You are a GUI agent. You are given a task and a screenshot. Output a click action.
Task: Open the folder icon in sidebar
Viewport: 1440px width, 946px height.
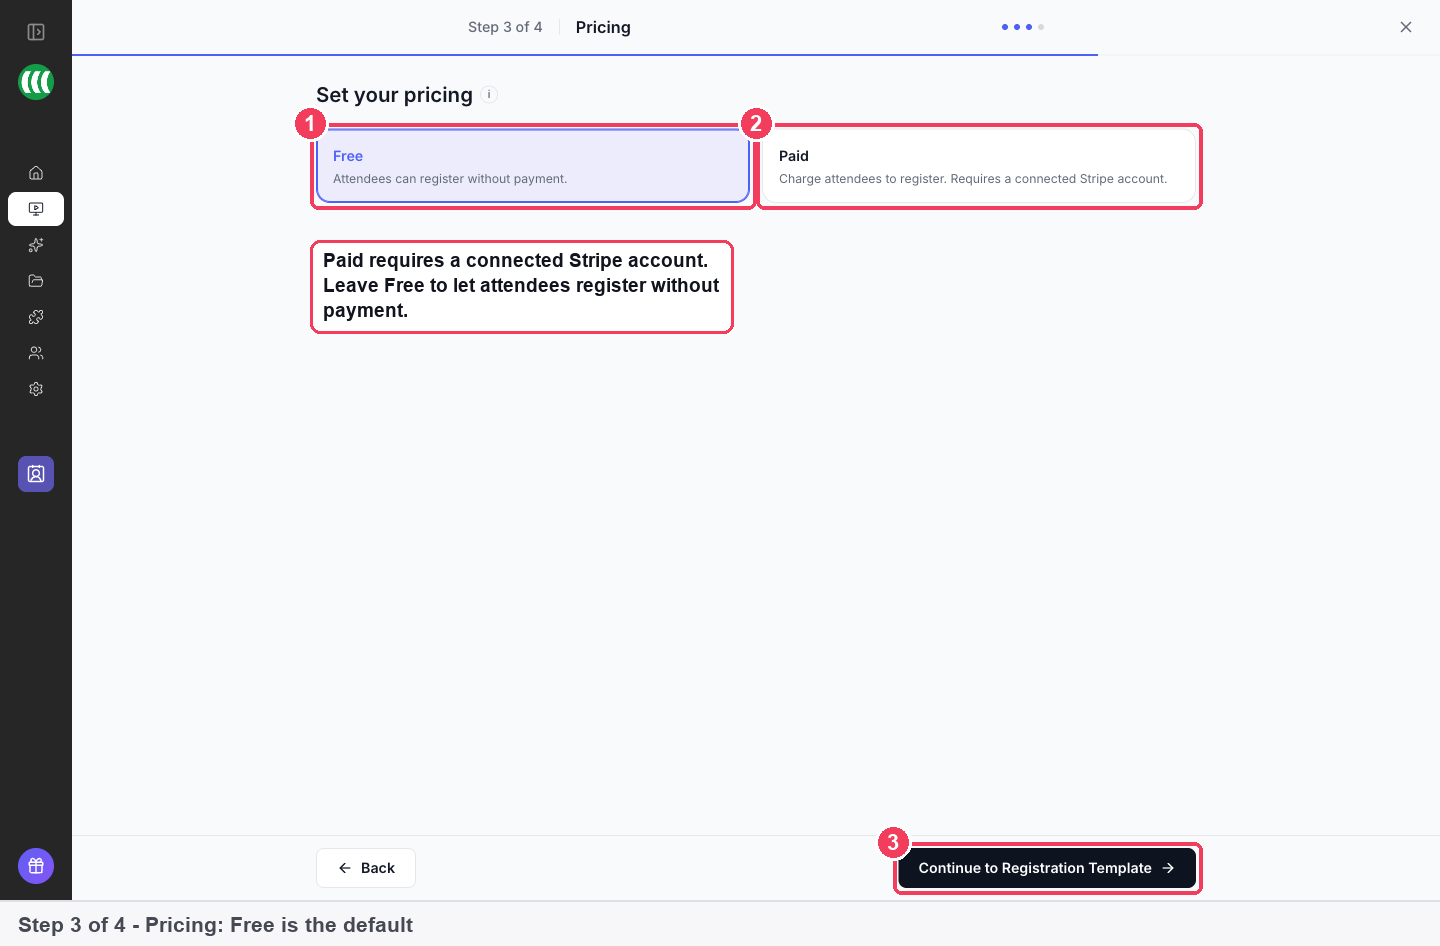pyautogui.click(x=36, y=281)
